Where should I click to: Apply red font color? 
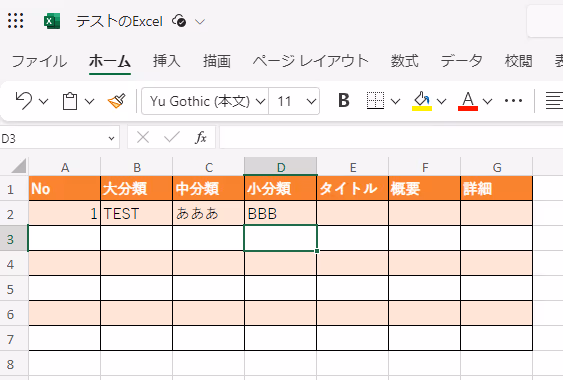[x=468, y=101]
